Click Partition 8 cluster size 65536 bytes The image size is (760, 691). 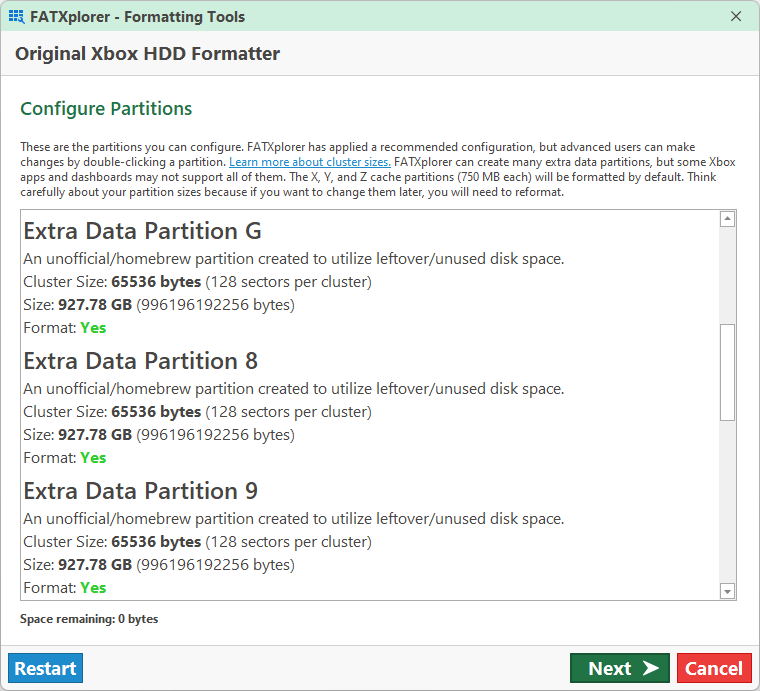click(x=156, y=411)
